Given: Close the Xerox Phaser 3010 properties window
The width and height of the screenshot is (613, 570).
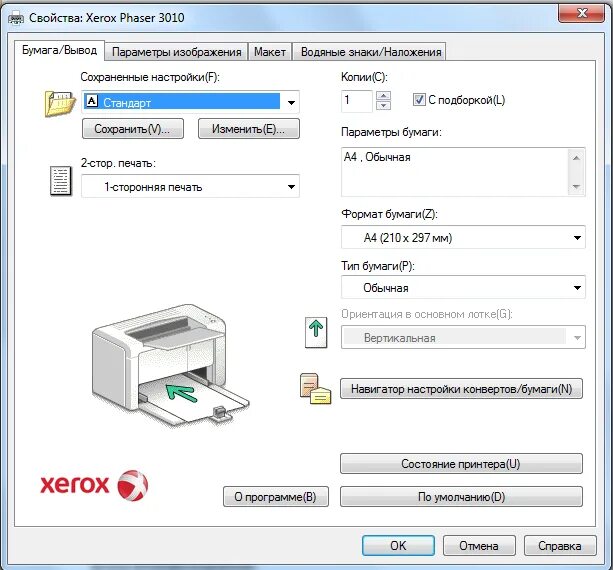Looking at the screenshot, I should [582, 13].
